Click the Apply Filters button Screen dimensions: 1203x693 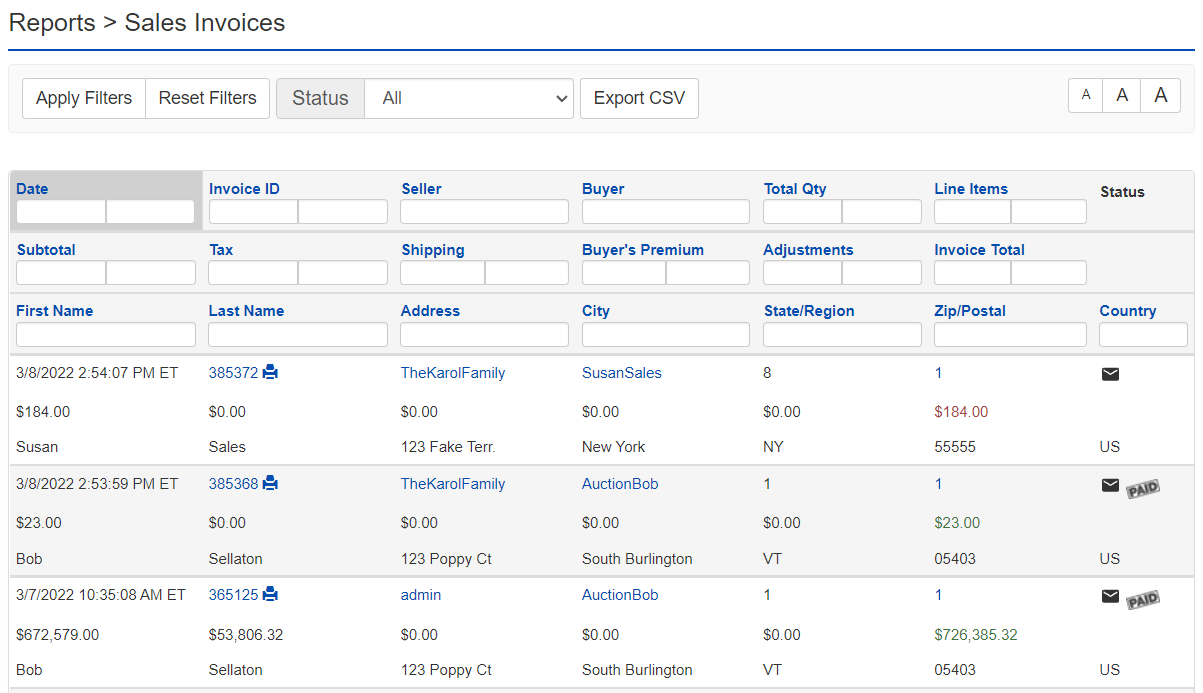83,98
